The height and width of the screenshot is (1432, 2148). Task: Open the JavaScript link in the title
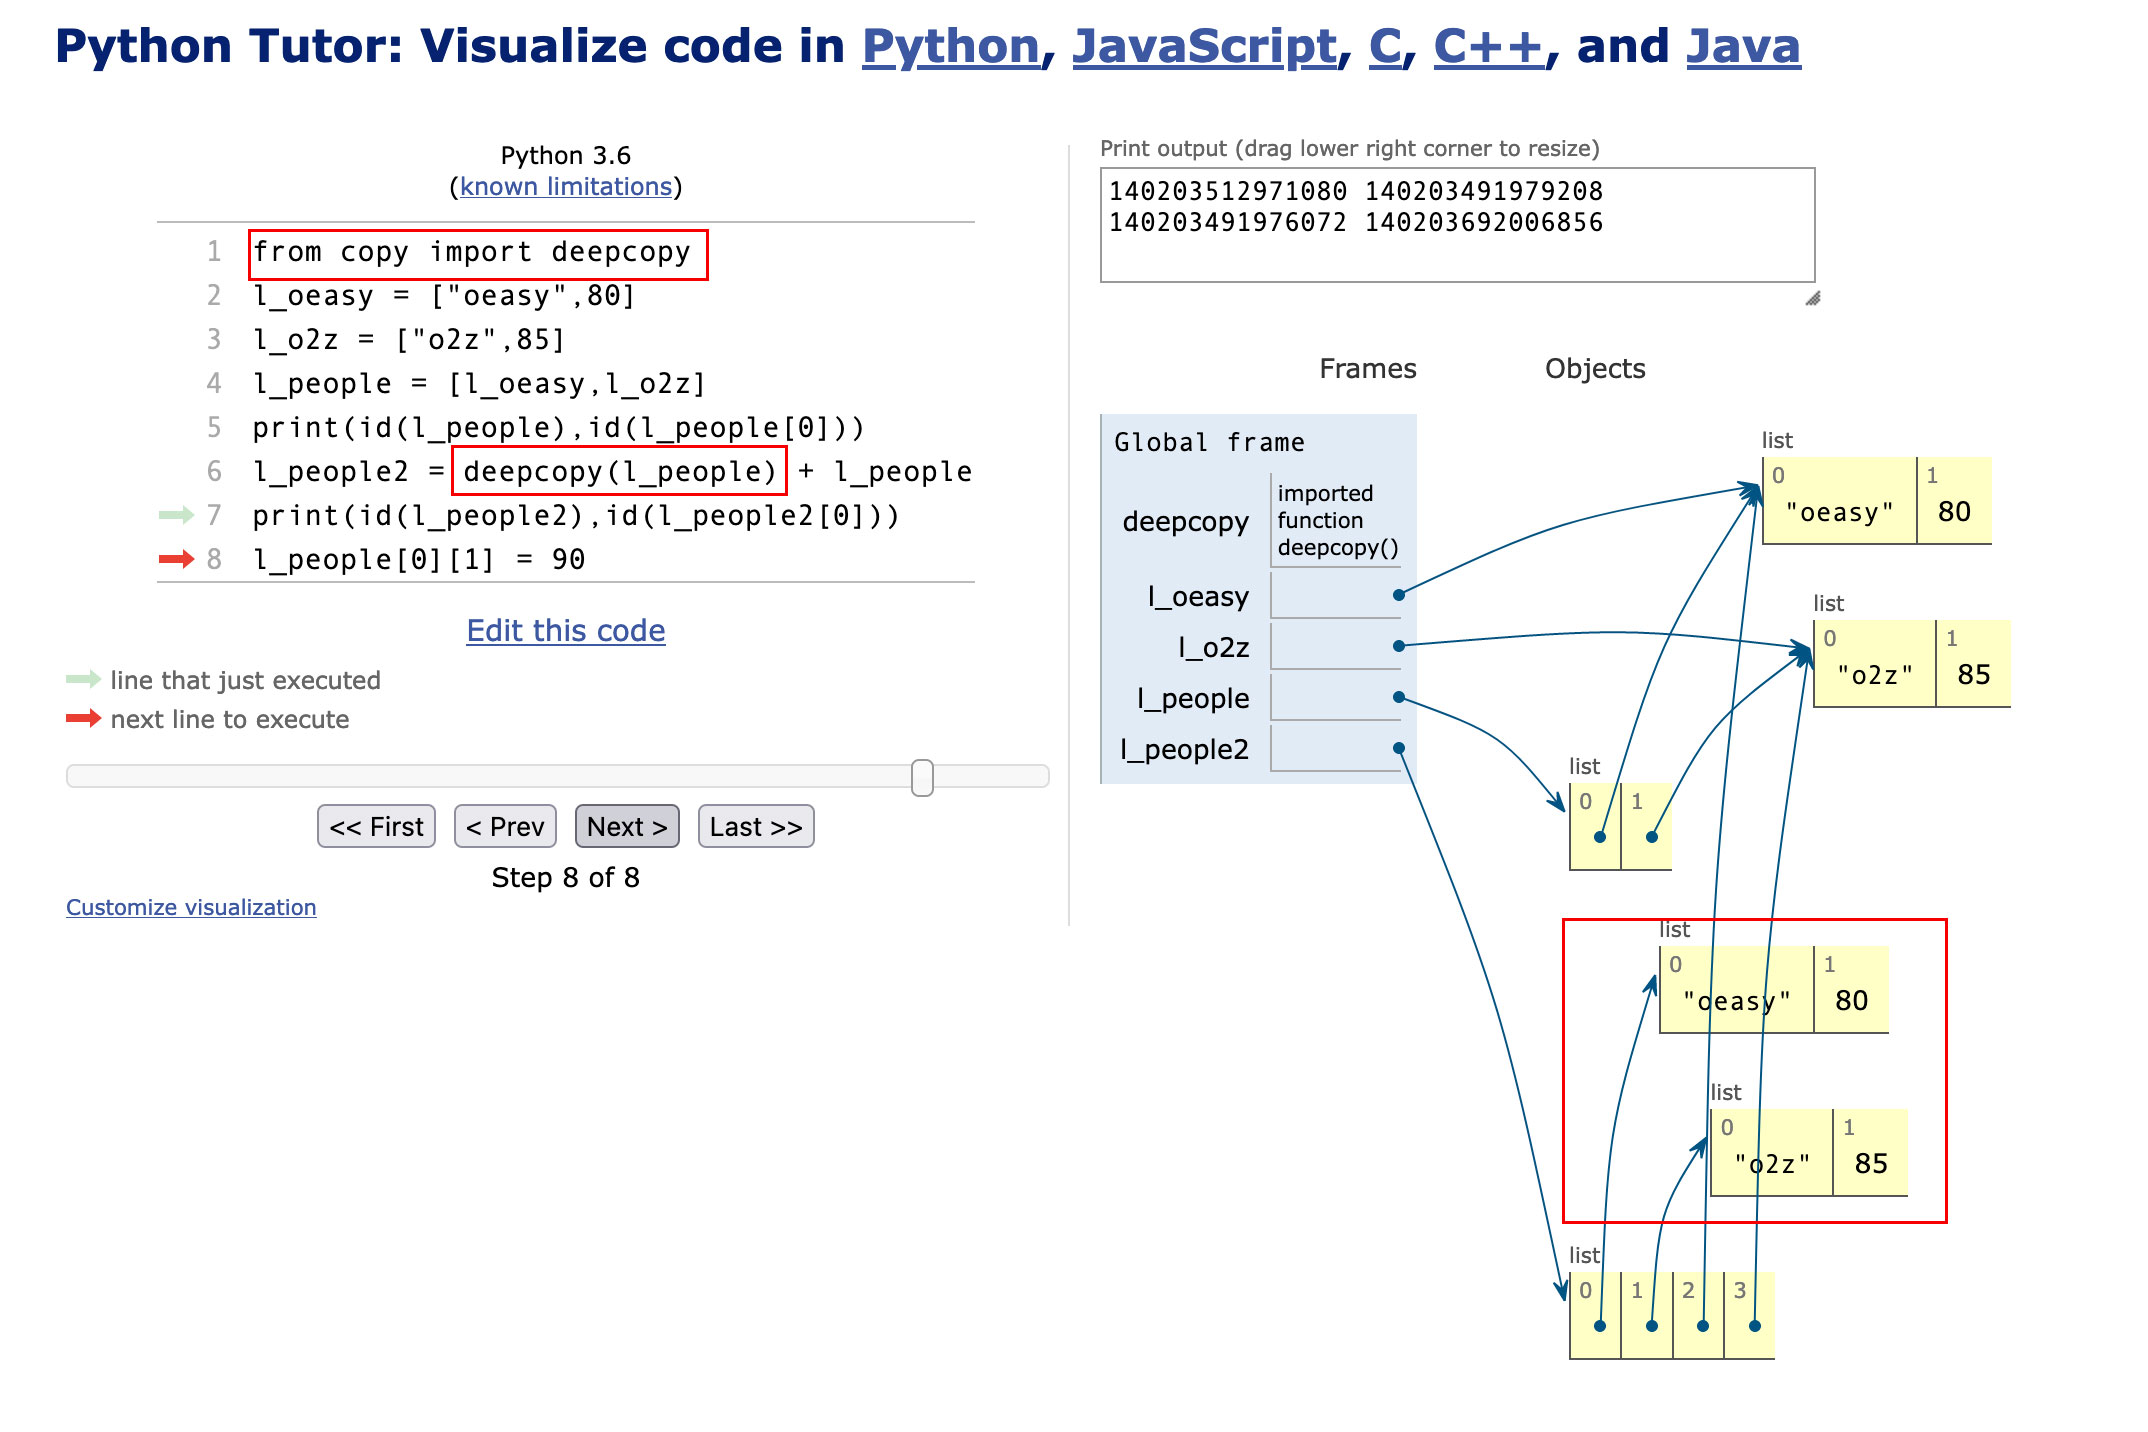pos(1204,47)
